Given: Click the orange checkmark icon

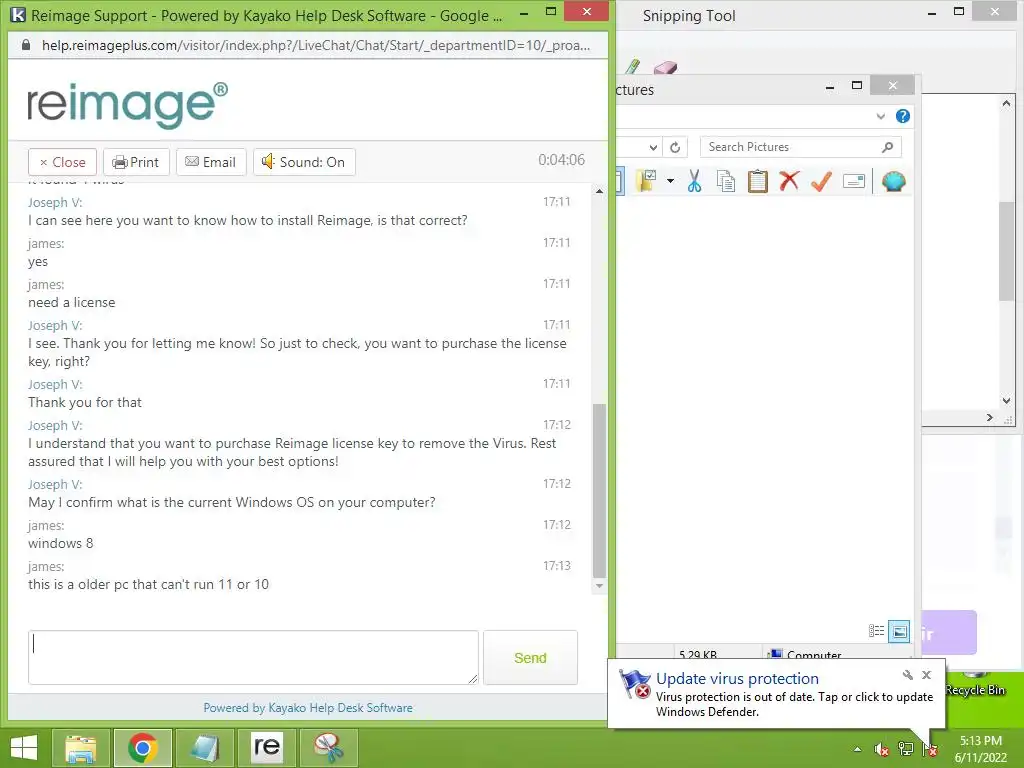Looking at the screenshot, I should tap(821, 181).
